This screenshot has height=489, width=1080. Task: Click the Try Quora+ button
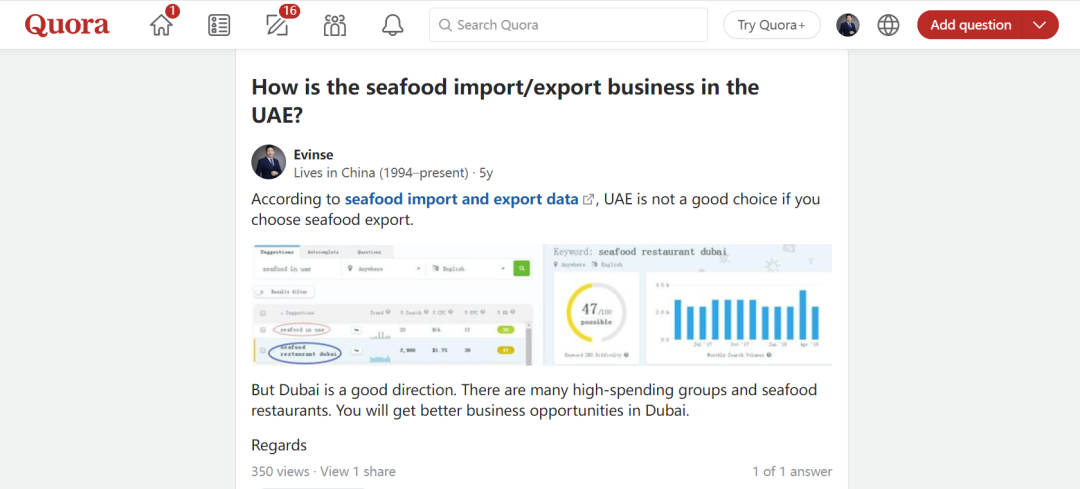771,25
